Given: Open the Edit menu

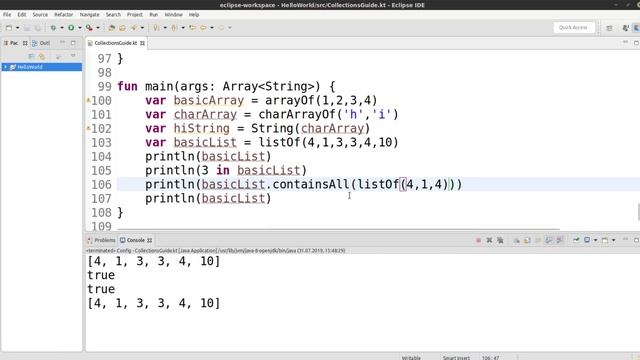Looking at the screenshot, I should tap(22, 14).
